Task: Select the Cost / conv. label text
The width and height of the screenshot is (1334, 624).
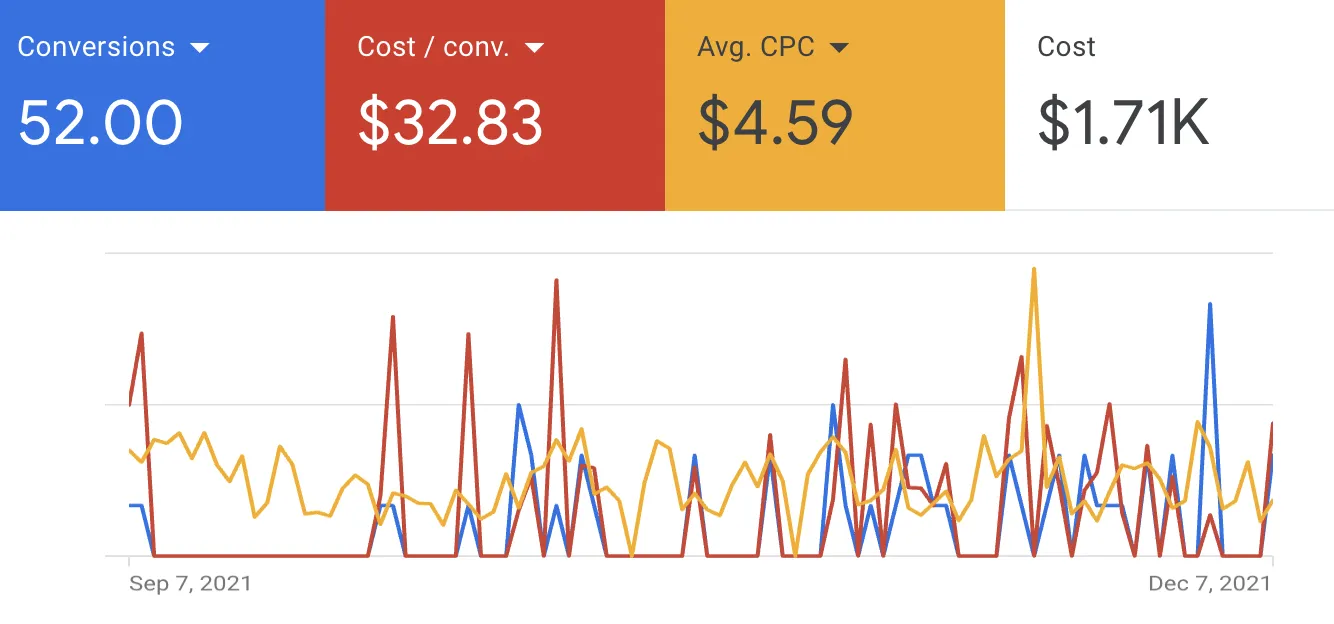Action: pos(435,47)
